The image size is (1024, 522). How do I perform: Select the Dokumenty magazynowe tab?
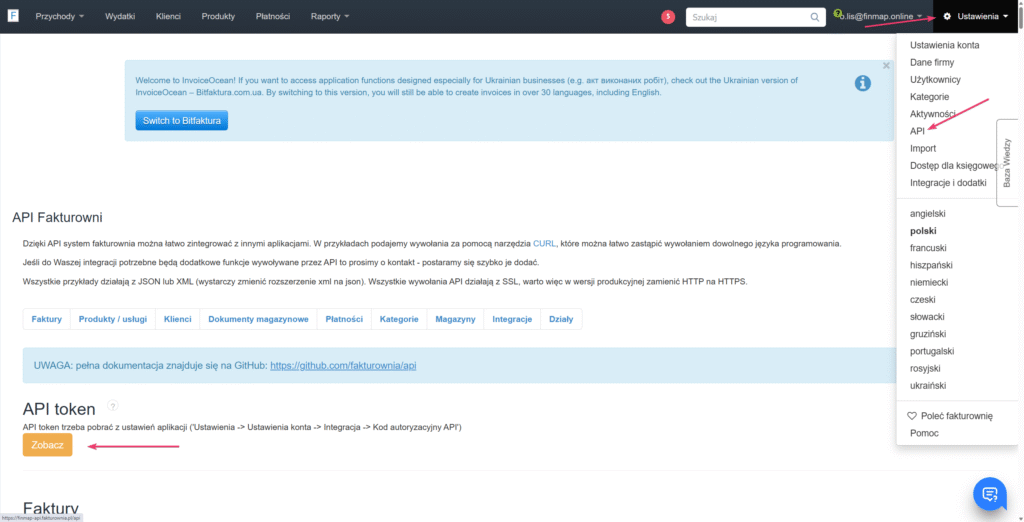point(258,319)
